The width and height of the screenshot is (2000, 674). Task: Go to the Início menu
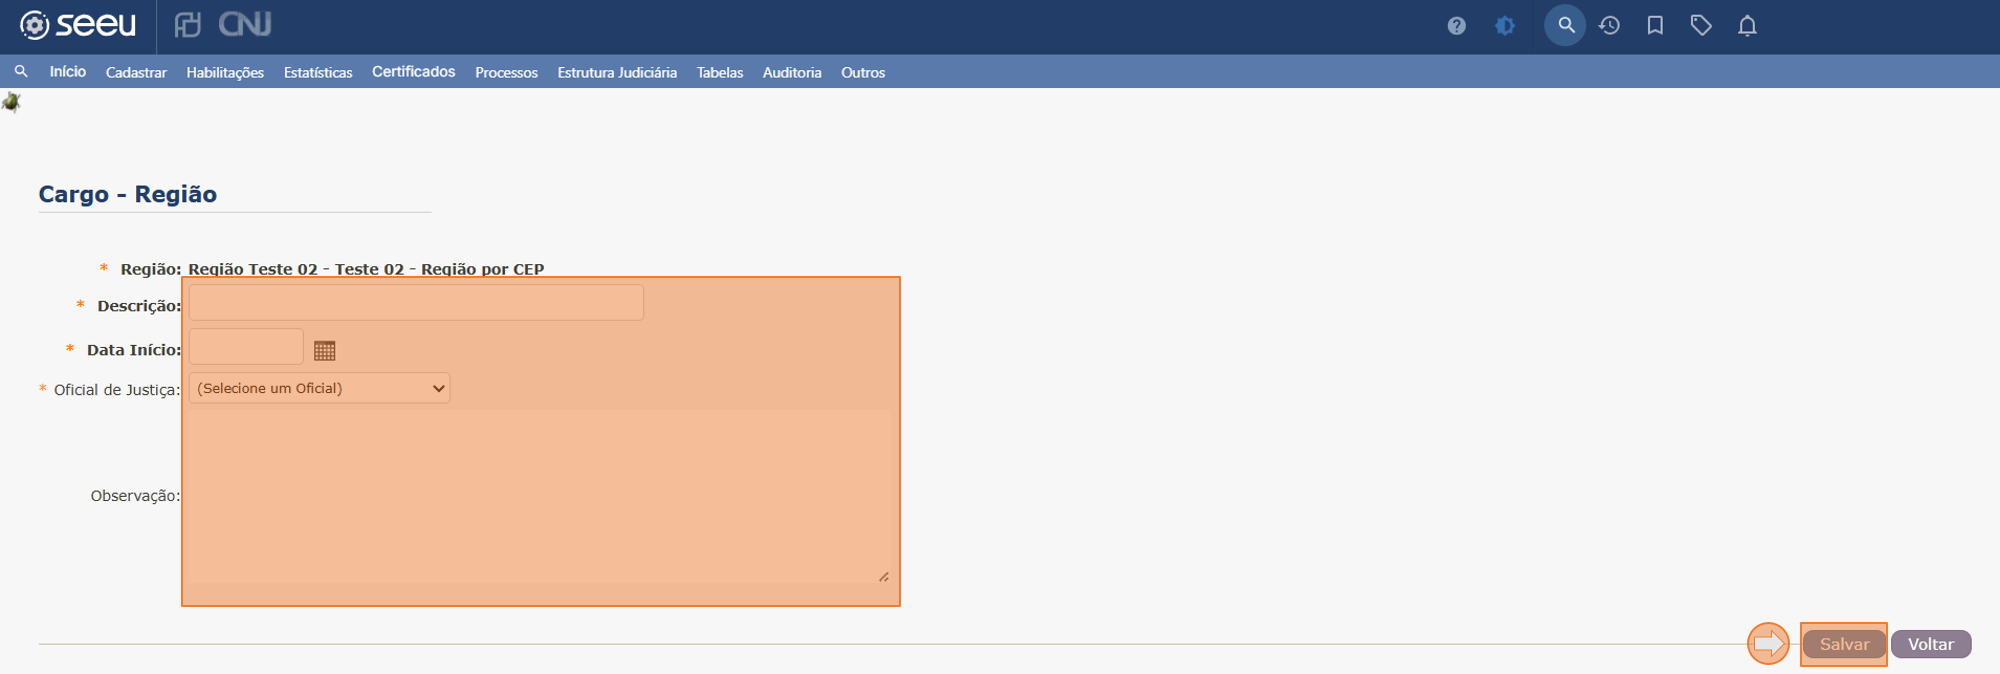68,72
